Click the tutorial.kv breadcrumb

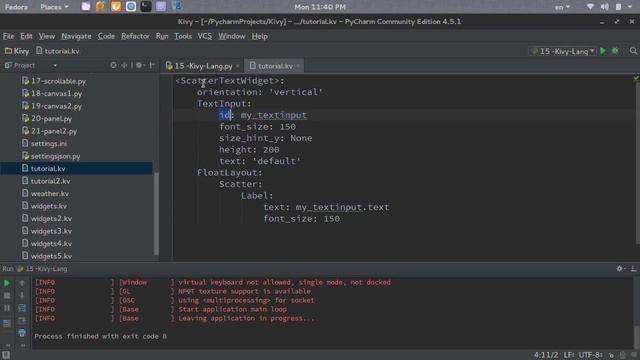pos(58,51)
